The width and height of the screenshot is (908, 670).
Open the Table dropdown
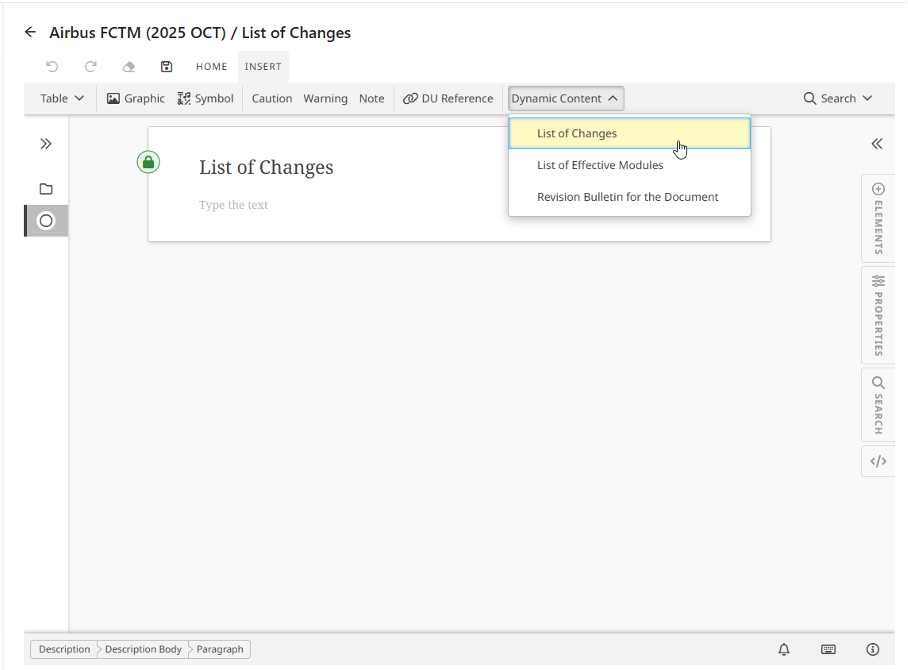[x=62, y=98]
